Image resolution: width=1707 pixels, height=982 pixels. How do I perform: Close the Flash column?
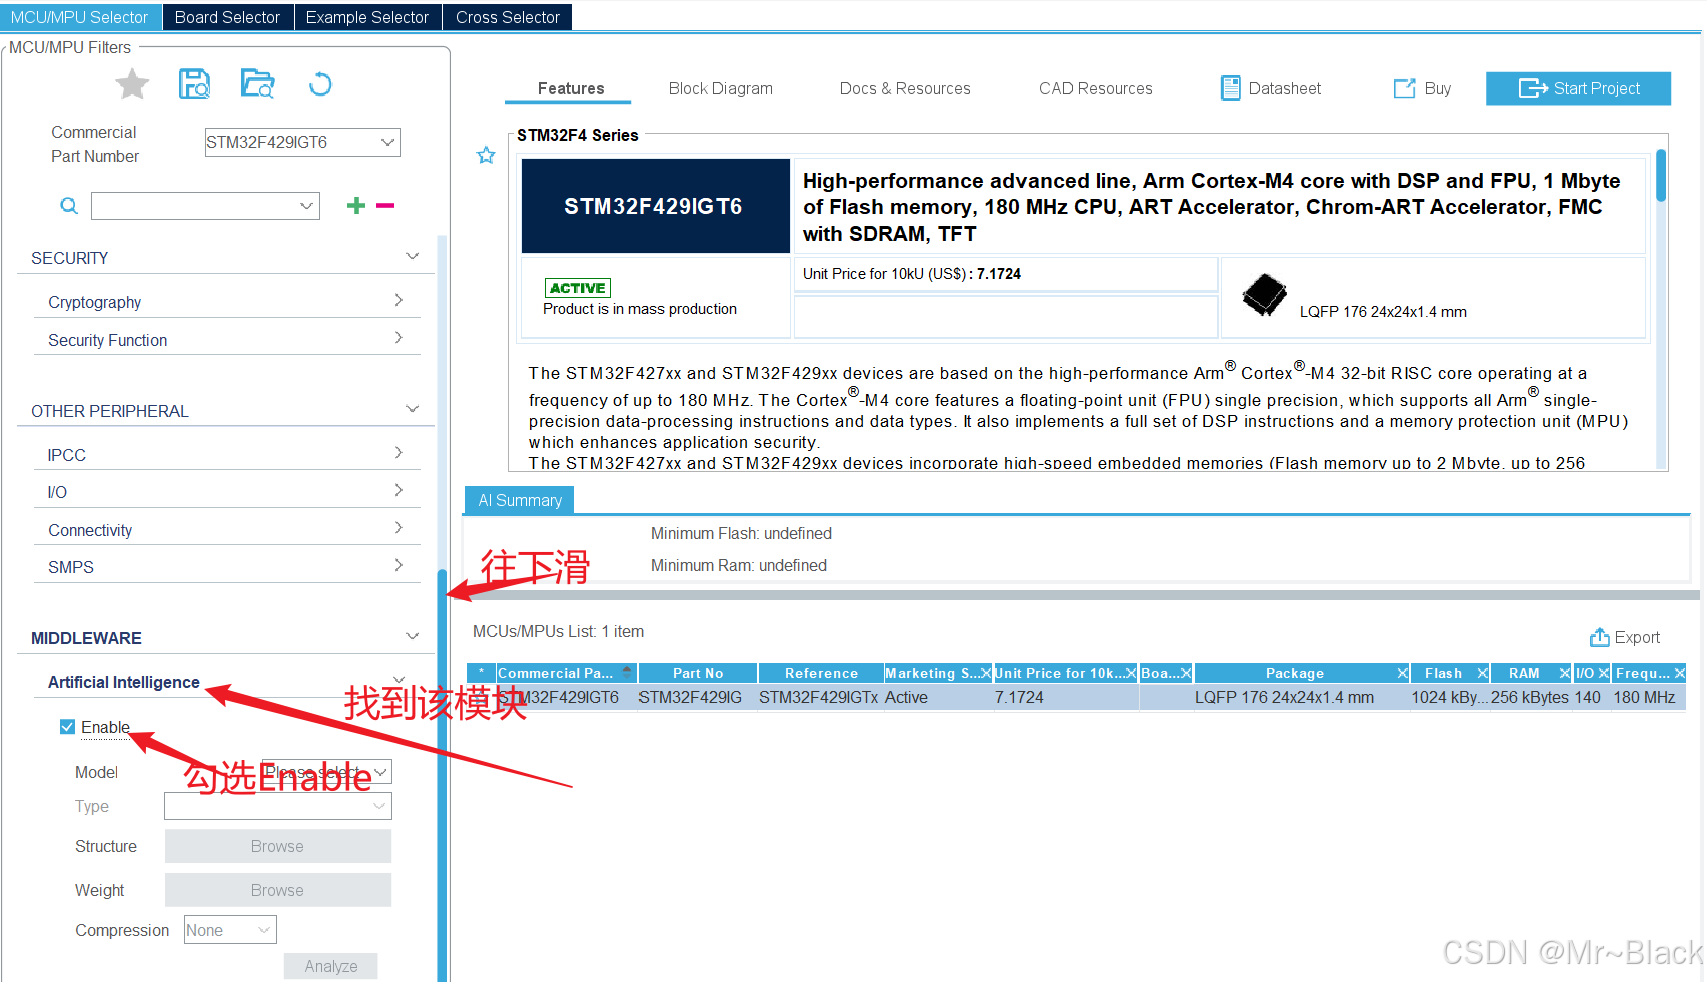point(1483,673)
